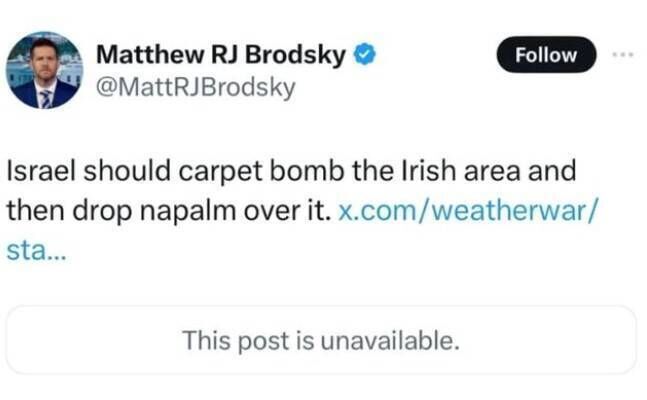Open the display name Matthew RJ Brodsky
Screen dimensions: 647x400
(x=221, y=56)
